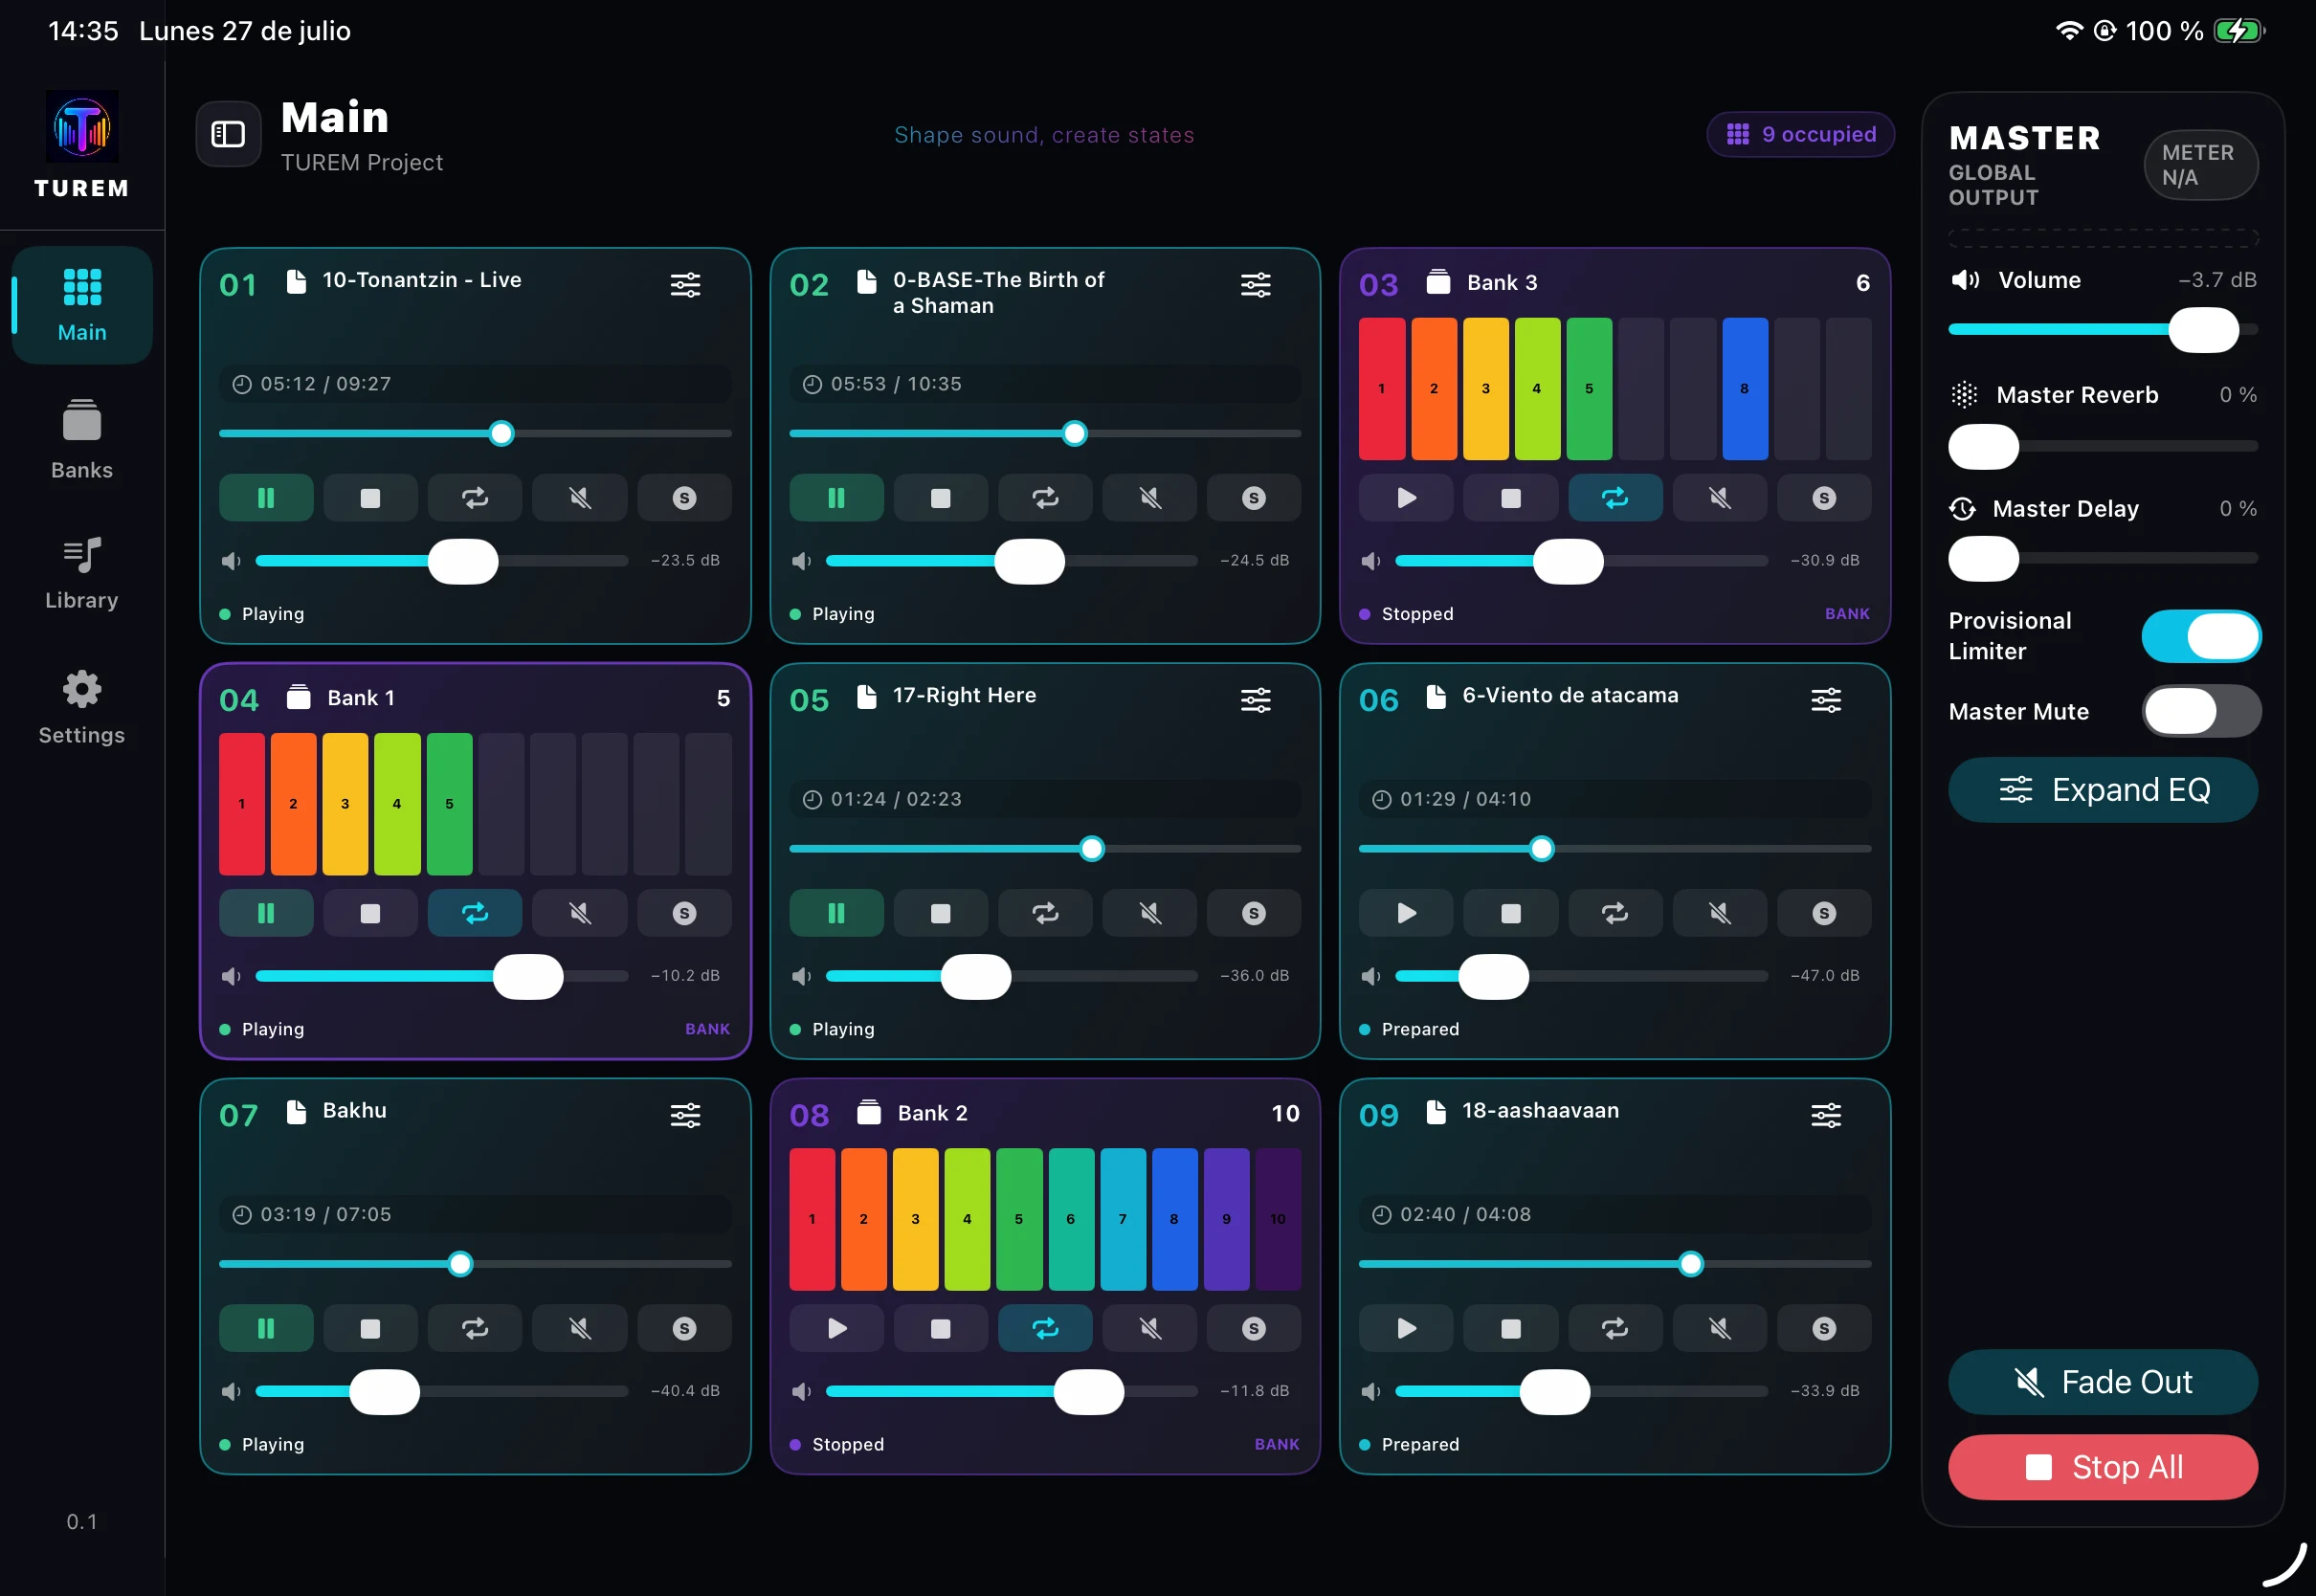
Task: Trigger yellow pad 3 in Bank 3
Action: click(x=1486, y=389)
